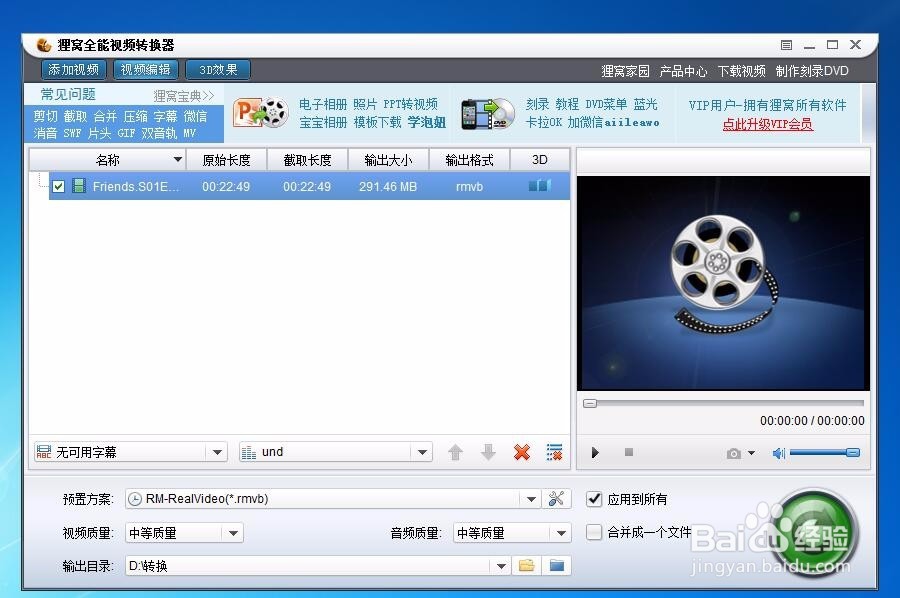Open the 产品中心 menu item
Image resolution: width=900 pixels, height=598 pixels.
(x=683, y=71)
